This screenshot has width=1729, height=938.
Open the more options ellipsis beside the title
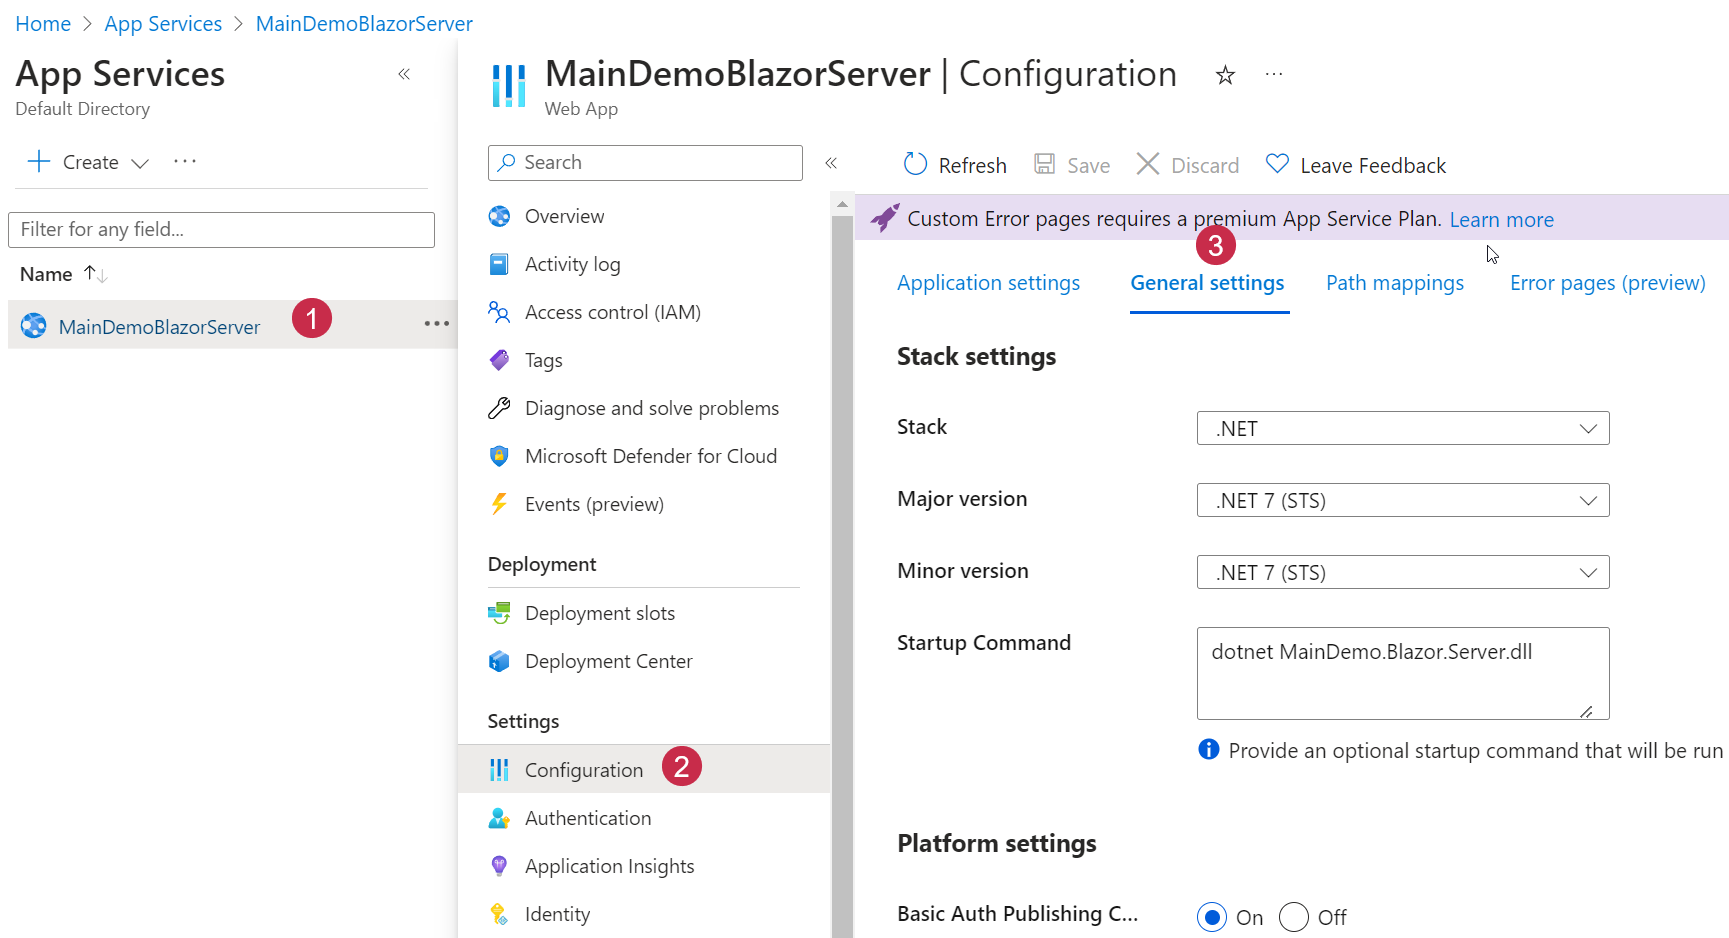(1274, 75)
